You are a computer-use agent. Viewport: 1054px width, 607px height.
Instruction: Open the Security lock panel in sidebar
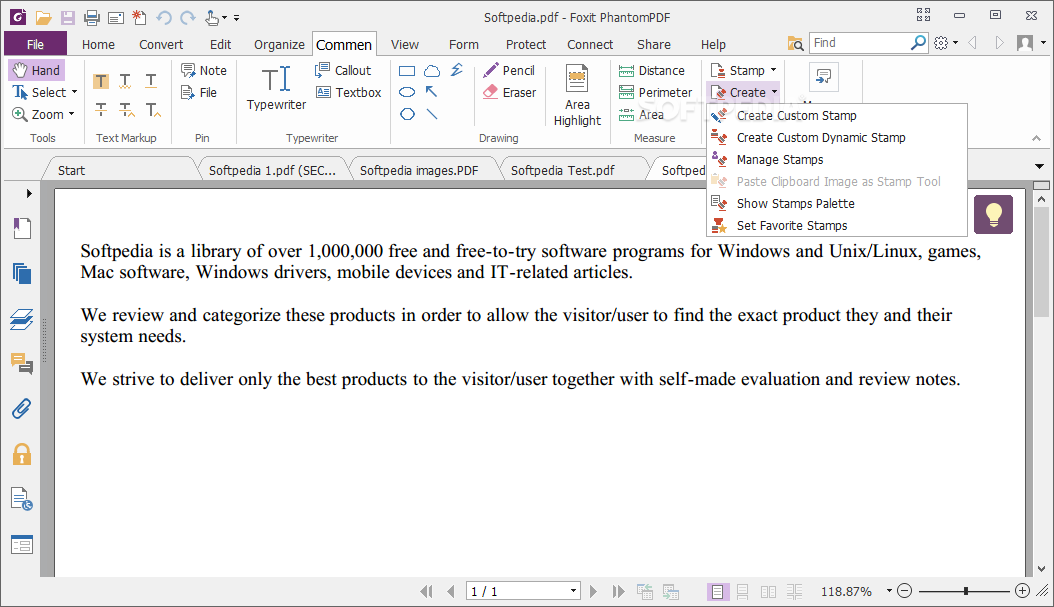click(22, 454)
